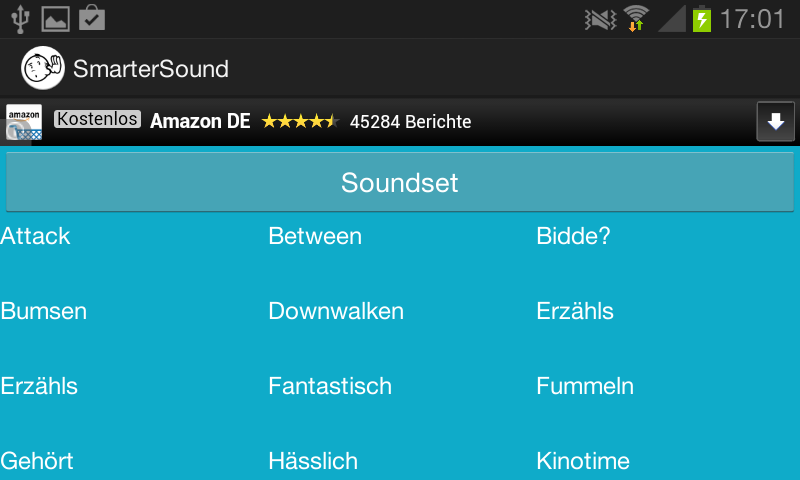Open the Soundset selector button
800x480 pixels.
tap(399, 182)
